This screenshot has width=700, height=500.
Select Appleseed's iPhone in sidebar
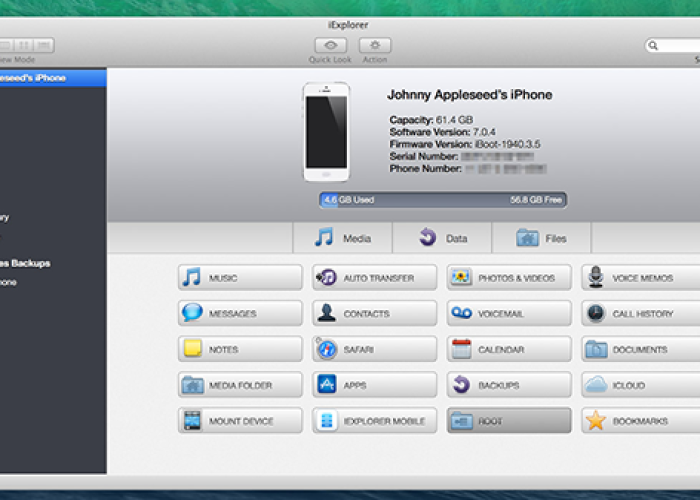click(53, 78)
